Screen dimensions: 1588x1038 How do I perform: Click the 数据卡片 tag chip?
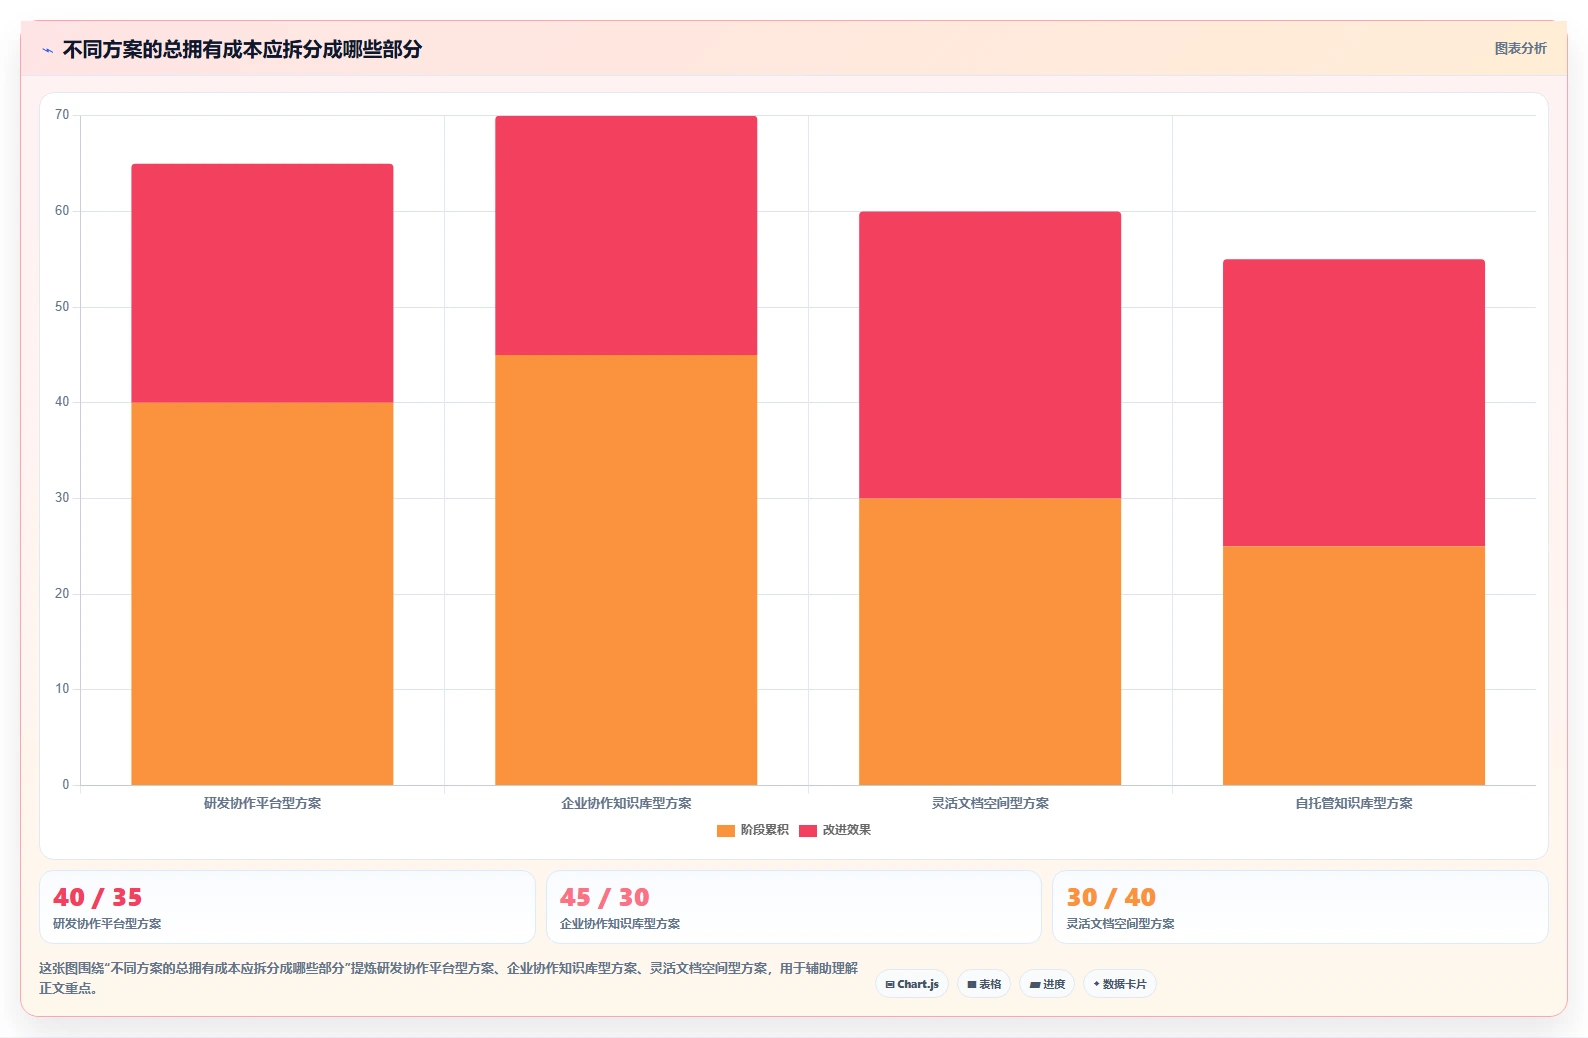point(1120,984)
